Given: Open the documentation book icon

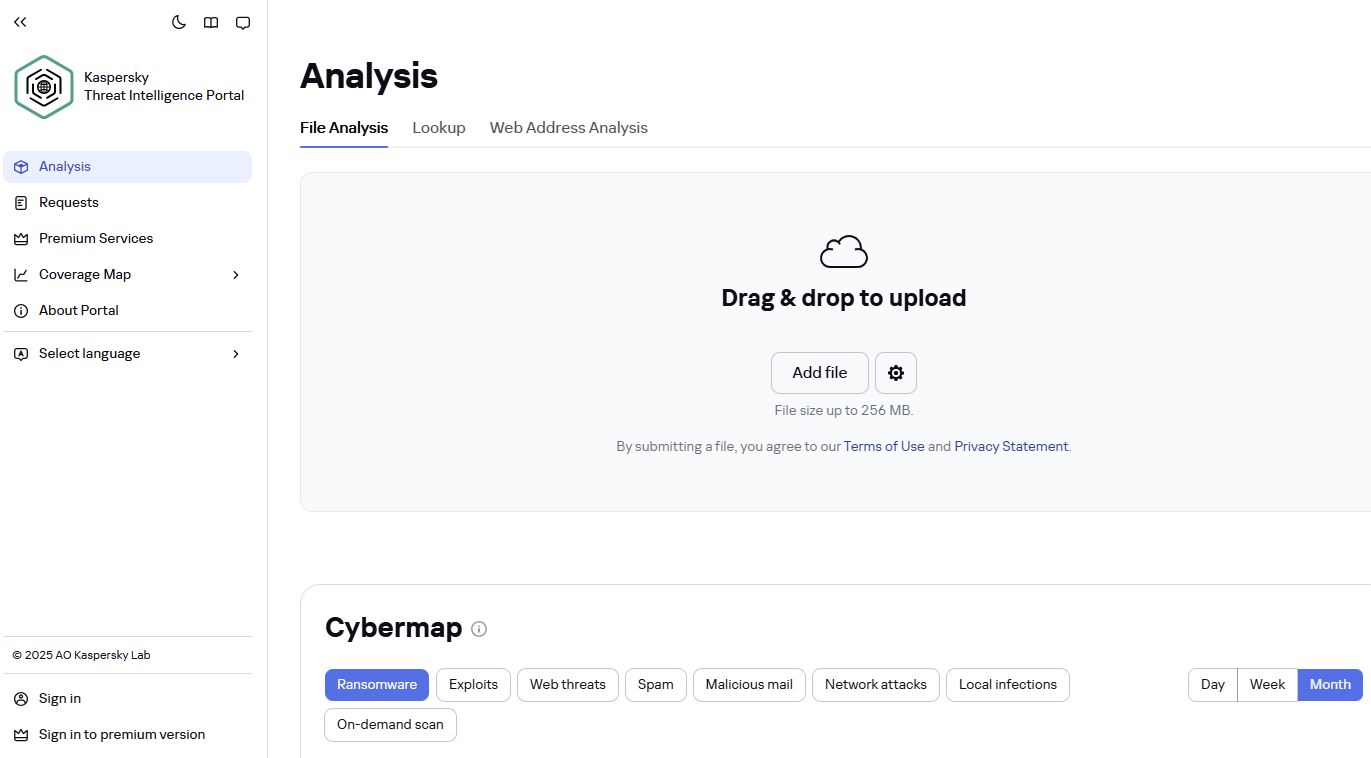Looking at the screenshot, I should pyautogui.click(x=211, y=22).
